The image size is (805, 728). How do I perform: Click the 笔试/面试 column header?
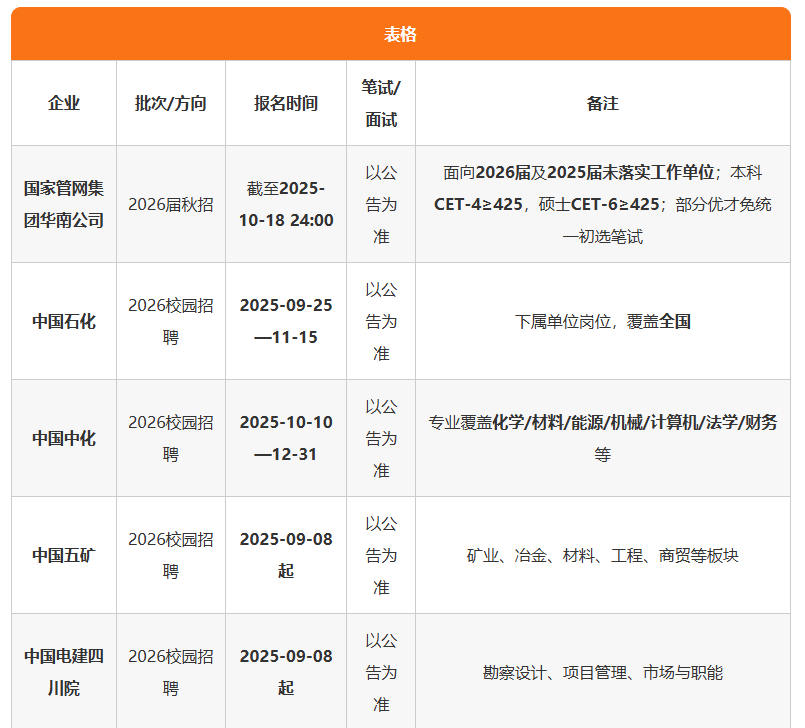(x=381, y=103)
